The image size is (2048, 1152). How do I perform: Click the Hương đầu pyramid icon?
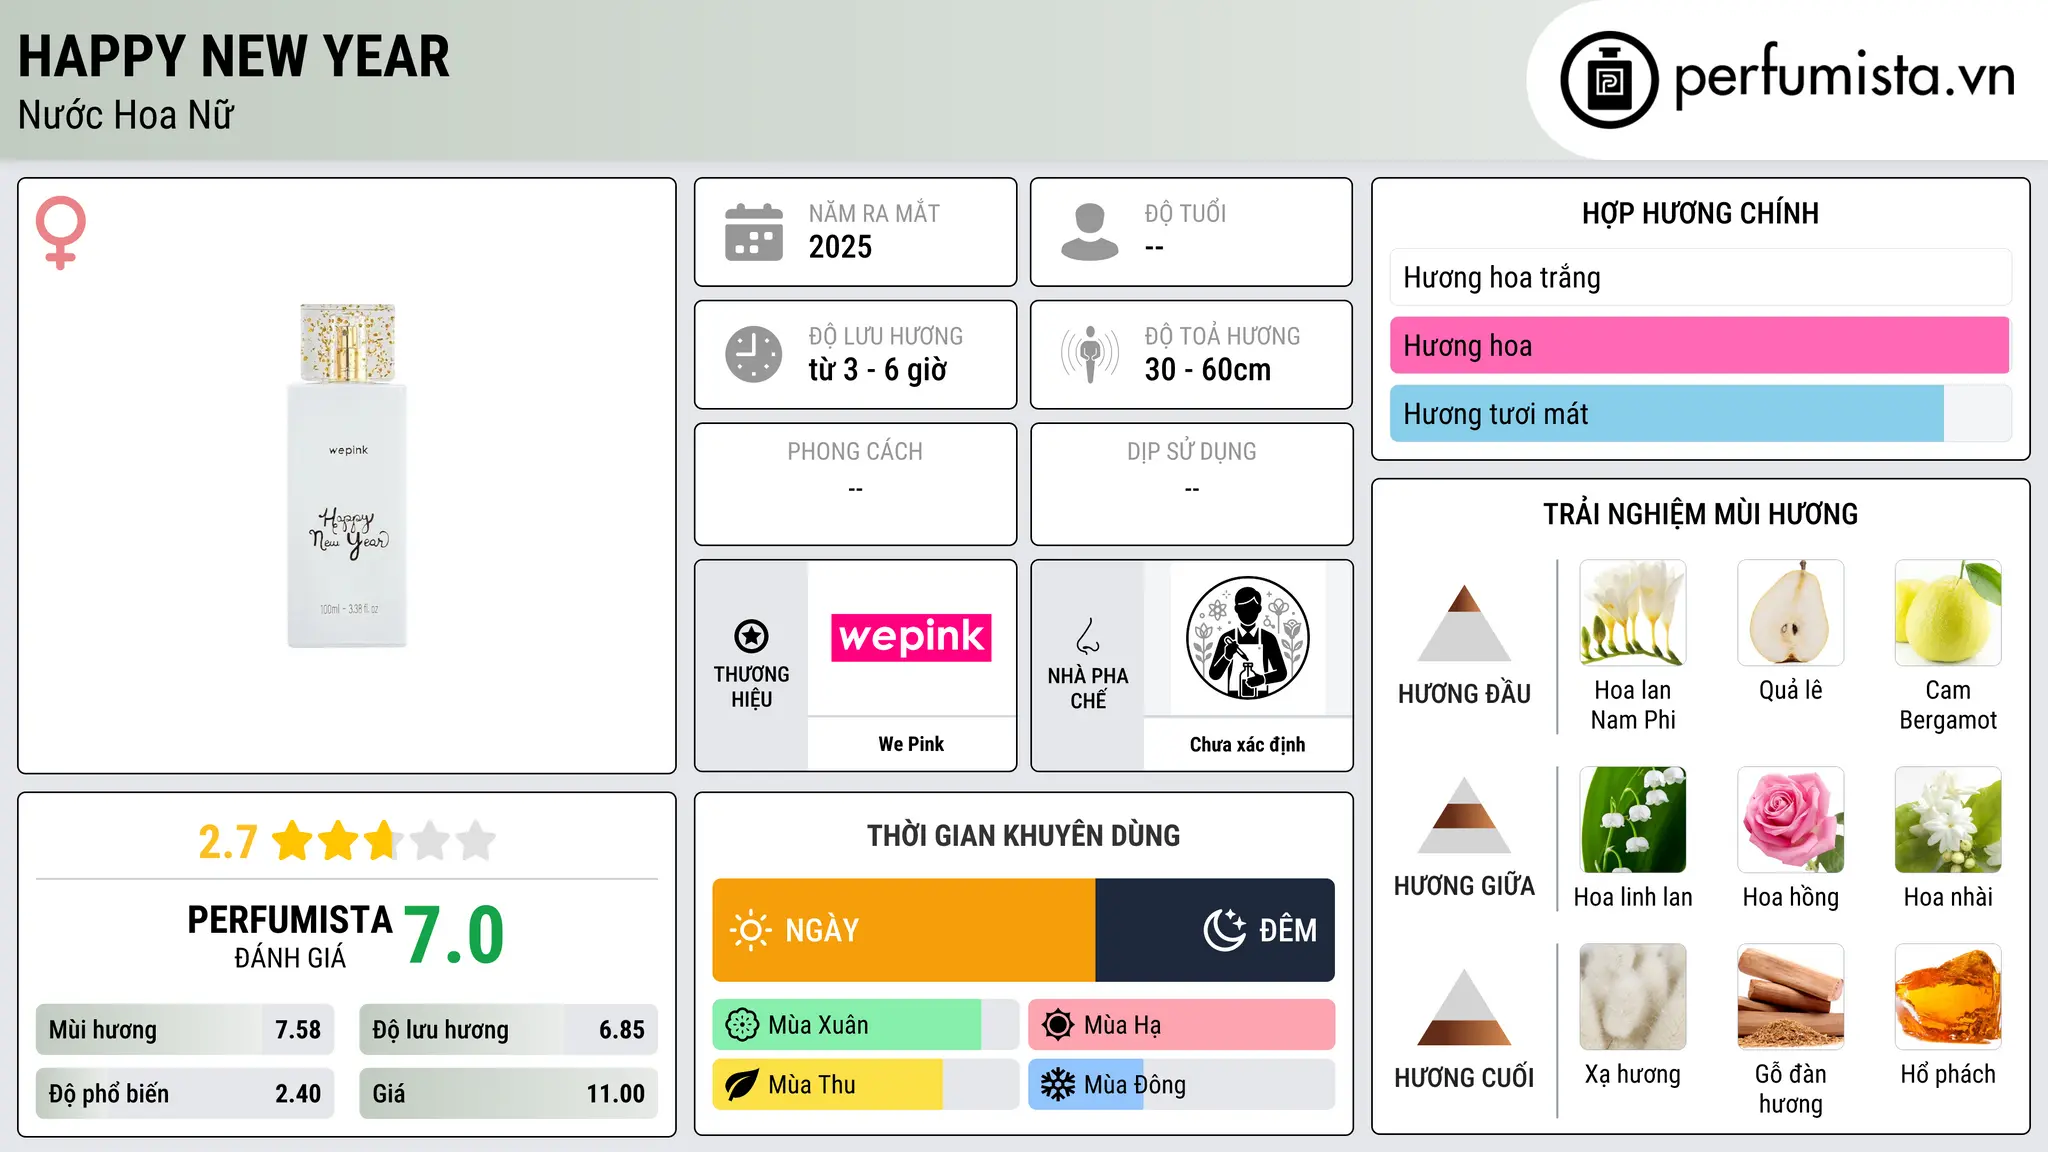1465,623
